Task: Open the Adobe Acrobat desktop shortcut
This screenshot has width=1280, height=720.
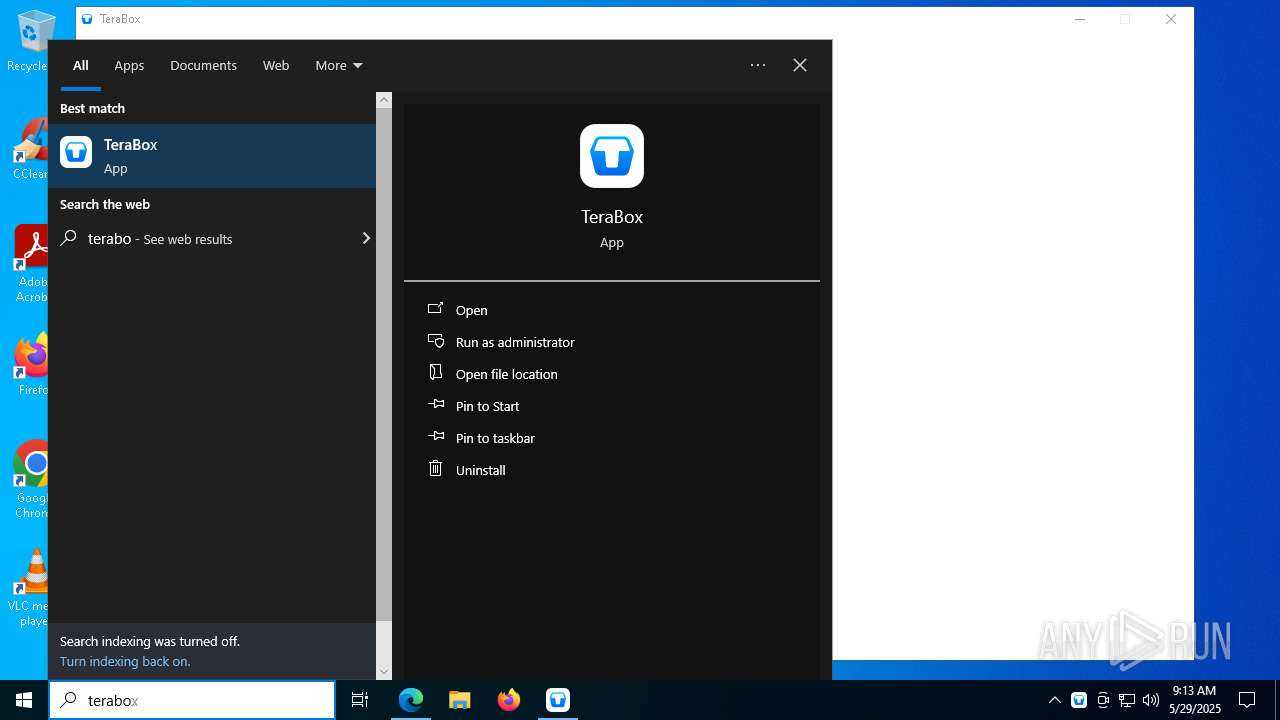Action: 32,264
